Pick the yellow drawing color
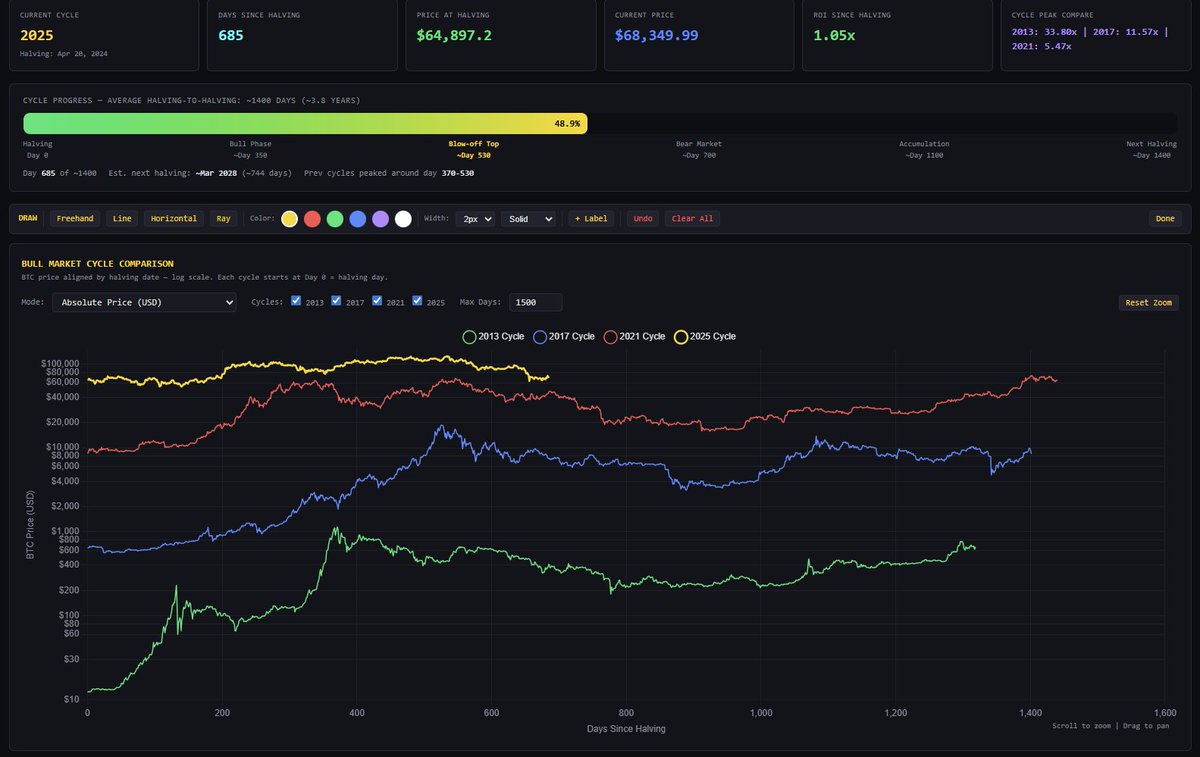The width and height of the screenshot is (1200, 757). 289,218
